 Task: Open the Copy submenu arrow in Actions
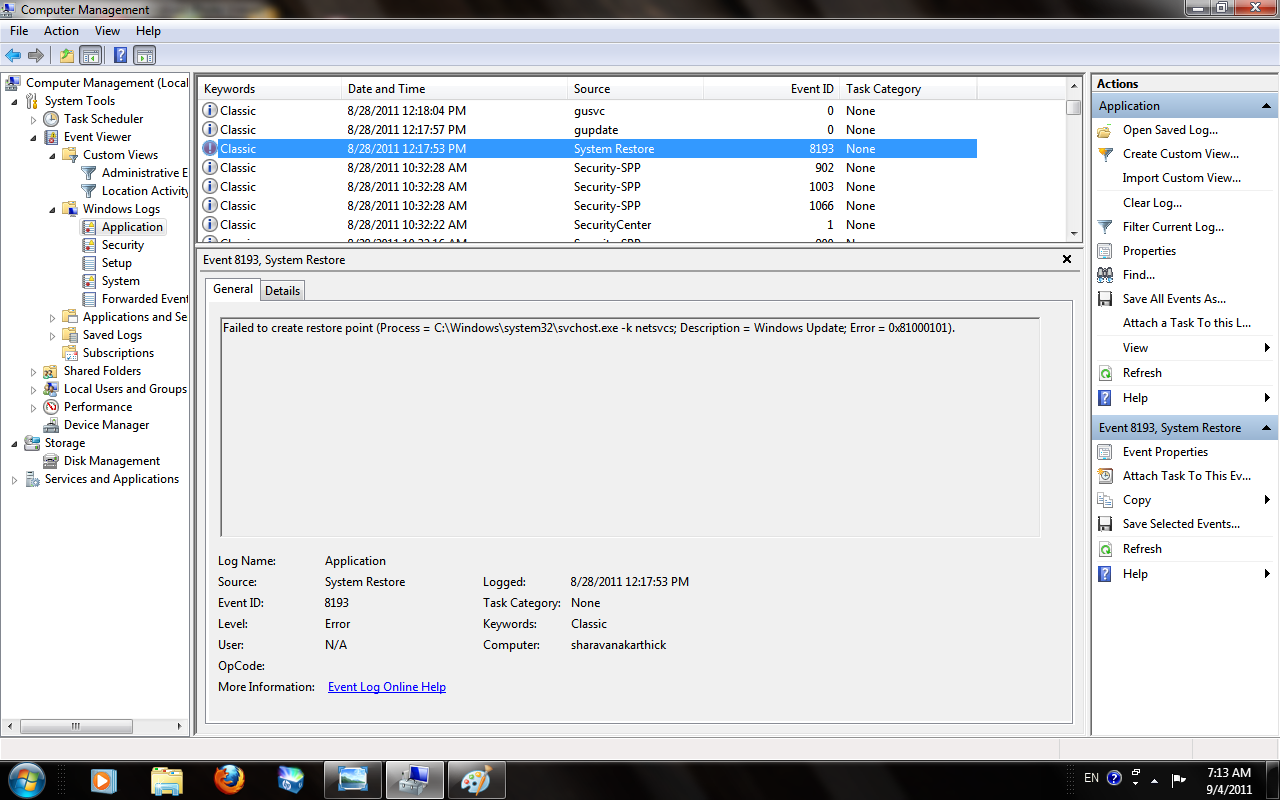(x=1267, y=500)
